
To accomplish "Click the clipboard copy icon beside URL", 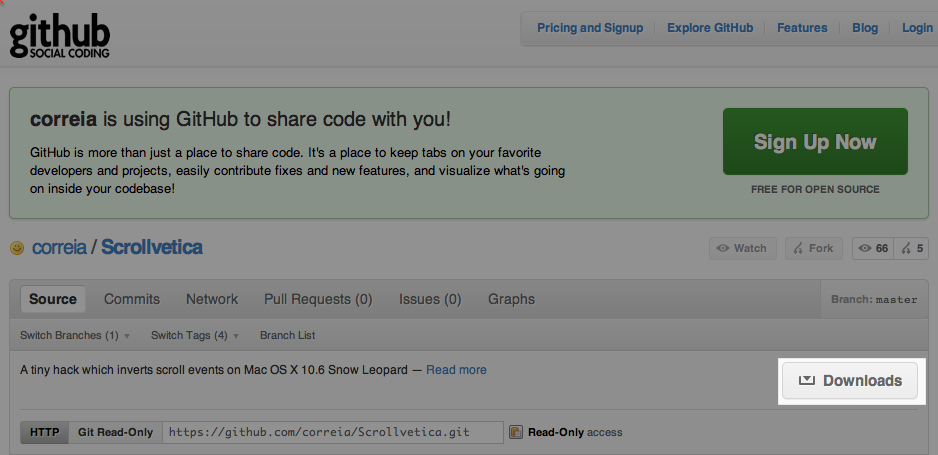I will [x=516, y=432].
